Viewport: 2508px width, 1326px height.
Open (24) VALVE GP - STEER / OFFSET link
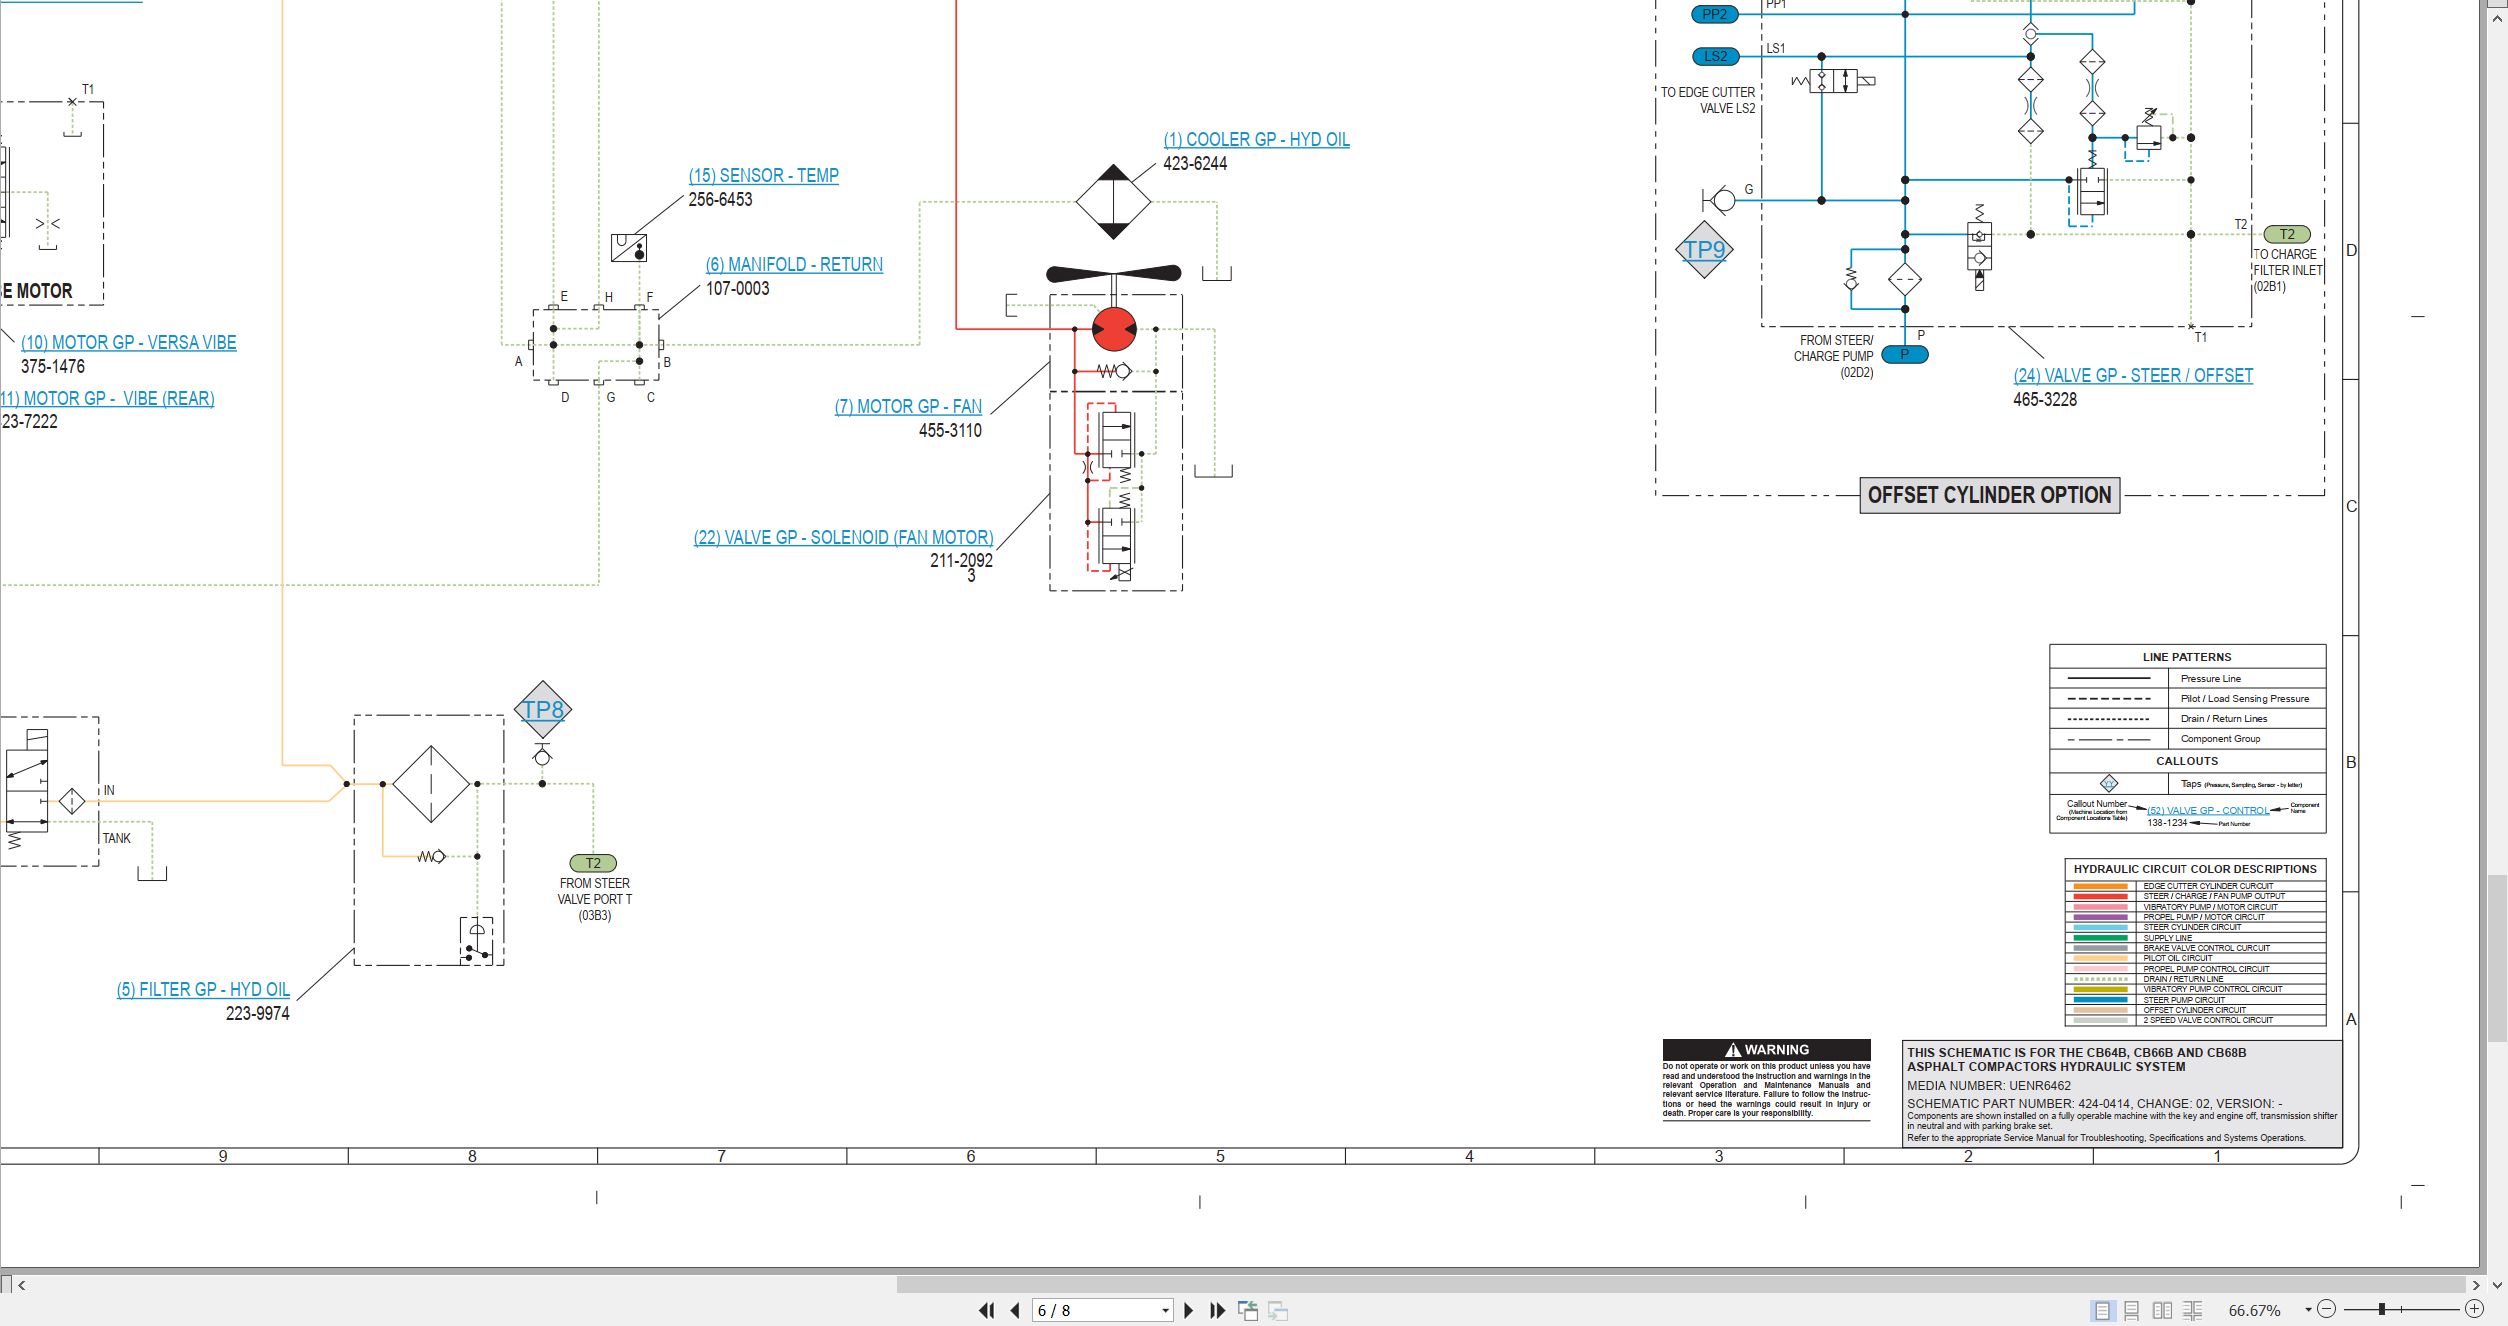click(x=2133, y=376)
